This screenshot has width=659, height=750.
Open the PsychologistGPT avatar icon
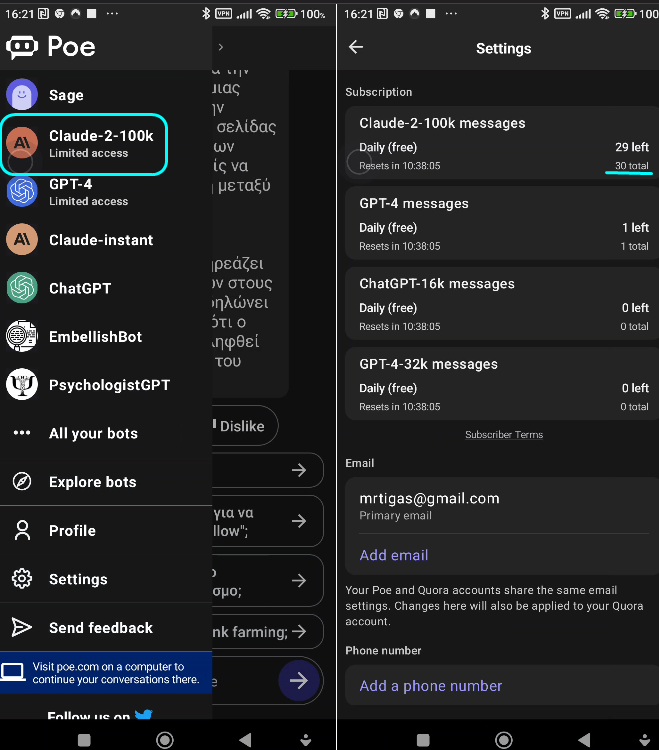(x=22, y=384)
